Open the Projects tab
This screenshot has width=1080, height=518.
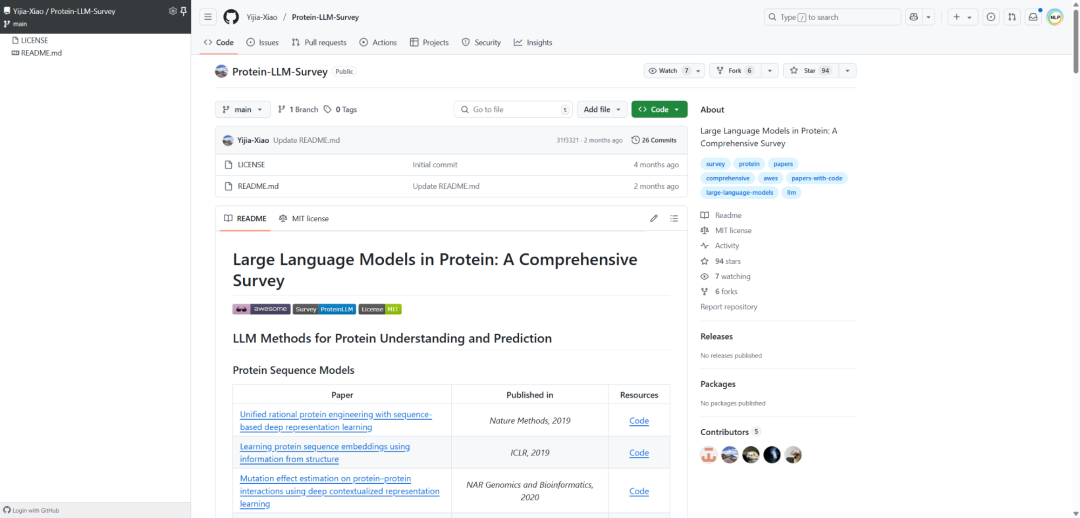pyautogui.click(x=429, y=43)
